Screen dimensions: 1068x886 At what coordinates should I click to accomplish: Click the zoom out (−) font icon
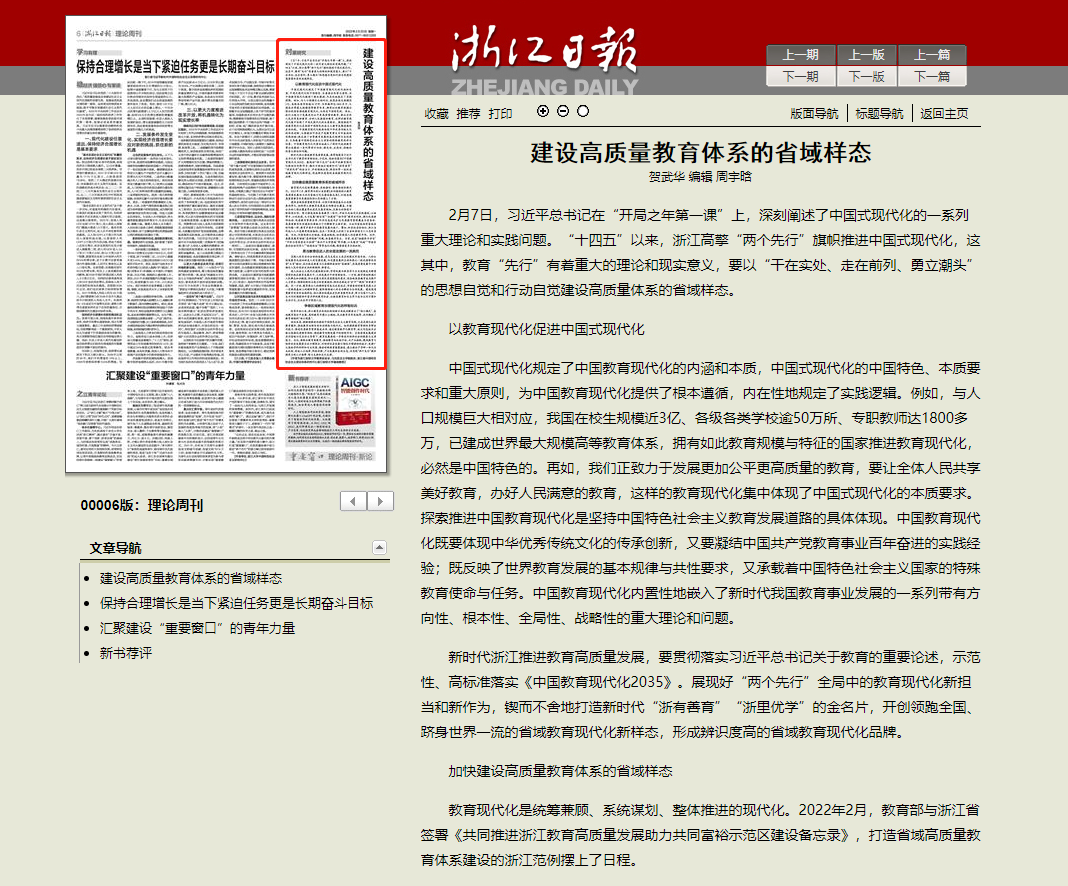563,112
